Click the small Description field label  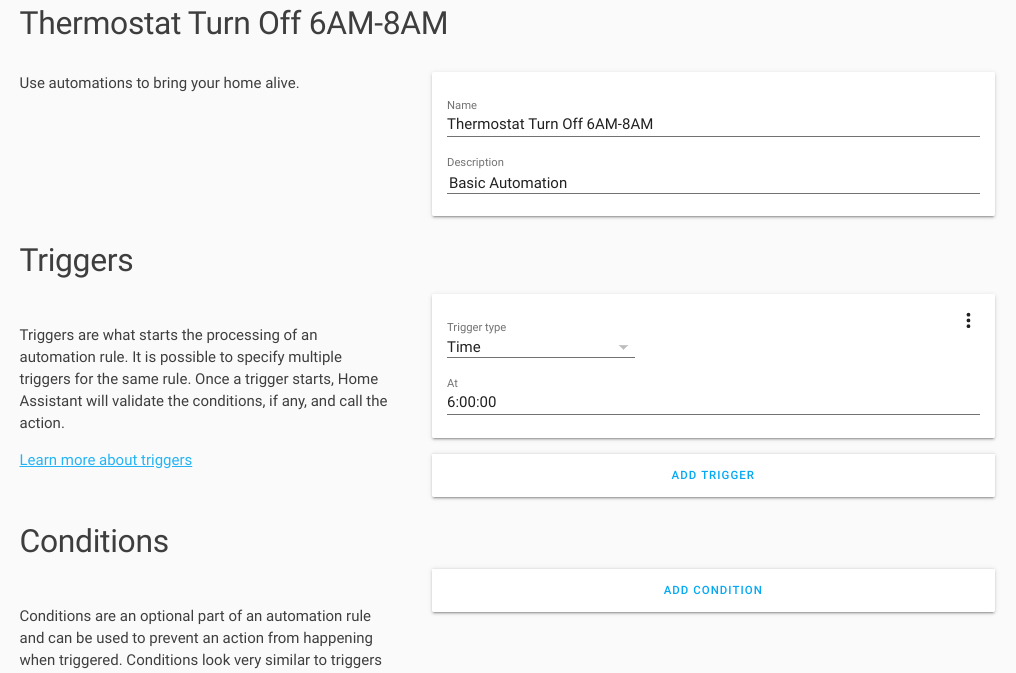(x=475, y=162)
